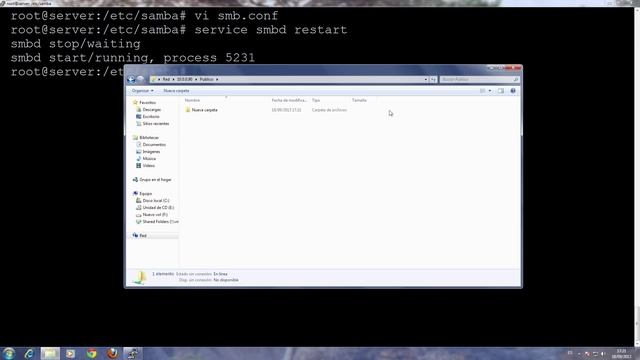
Task: Launch Firefox from the taskbar
Action: pyautogui.click(x=112, y=353)
